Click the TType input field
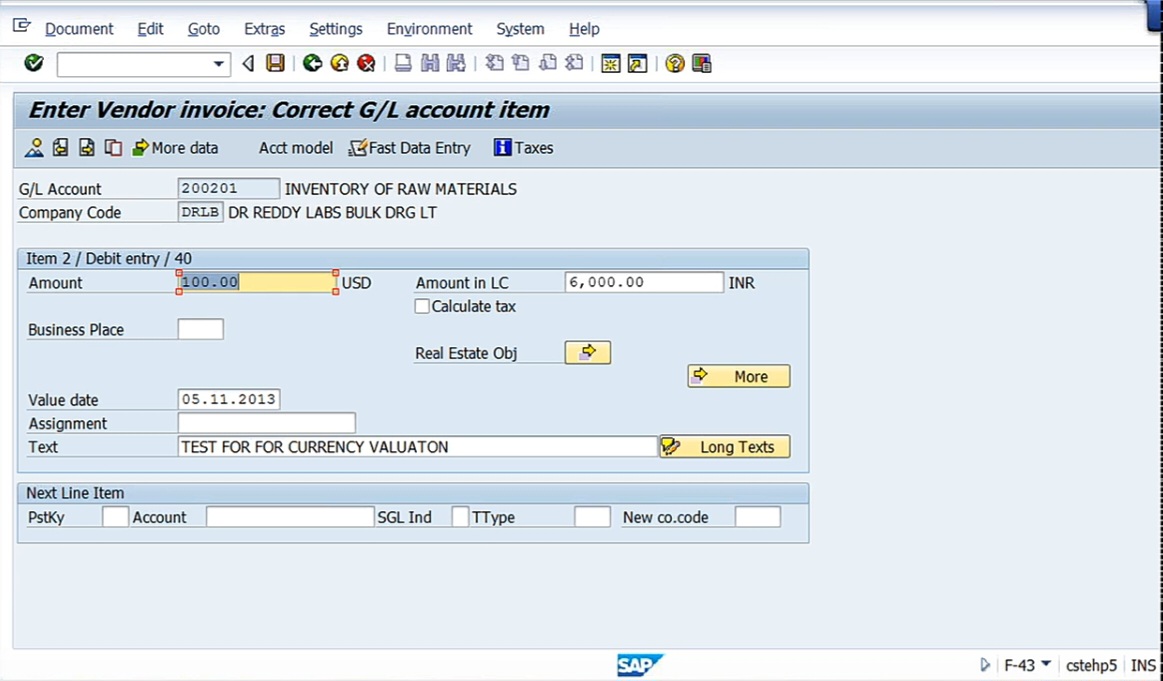The image size is (1163, 681). pos(592,517)
